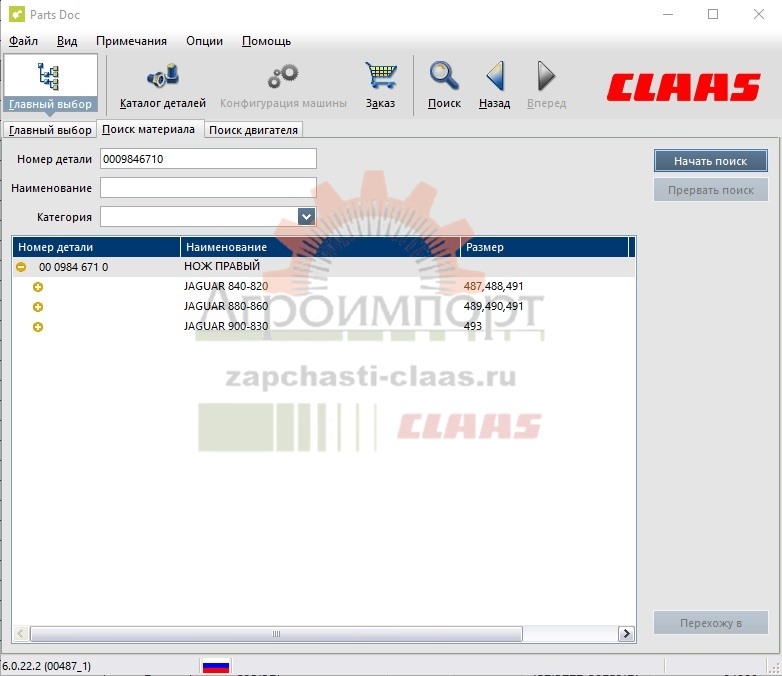The height and width of the screenshot is (676, 782).
Task: Switch to the Поиск материала tab
Action: click(149, 129)
